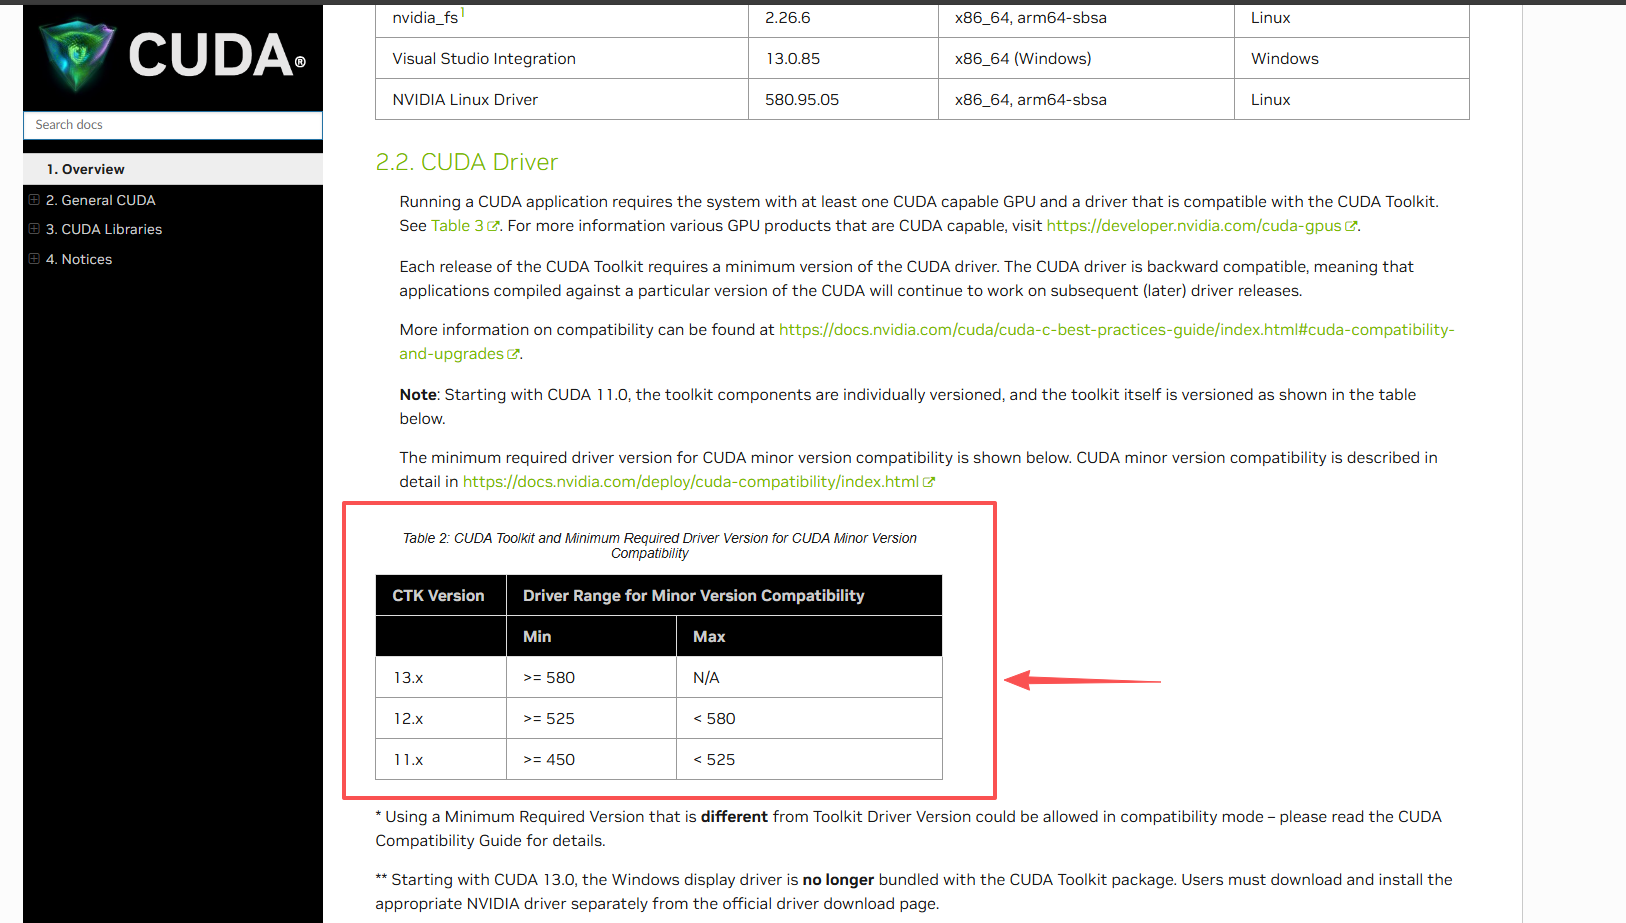Open the CUDA Libraries navigation entry

(x=111, y=229)
